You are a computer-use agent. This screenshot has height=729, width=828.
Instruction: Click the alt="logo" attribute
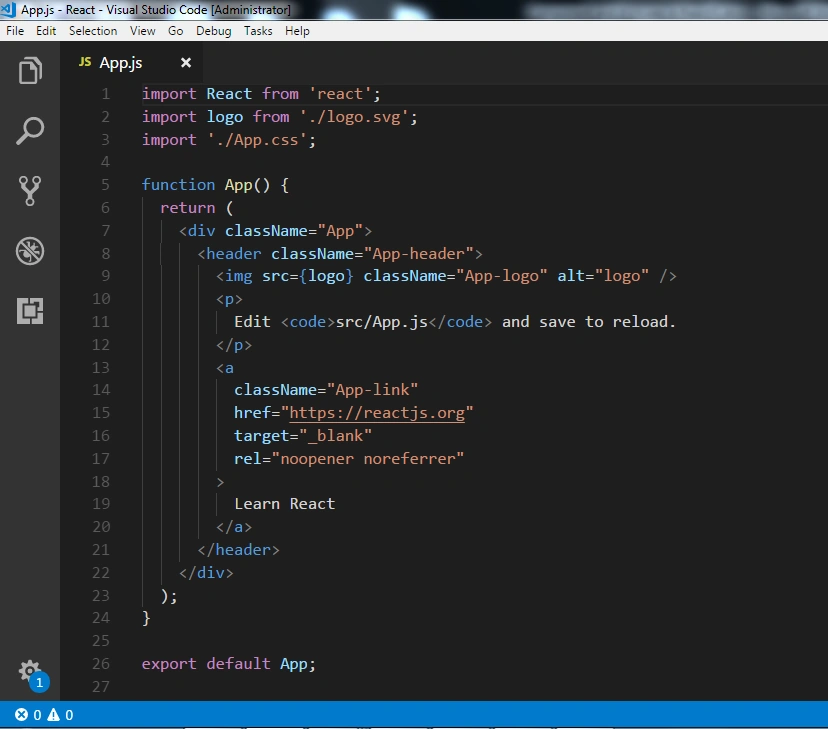(603, 276)
